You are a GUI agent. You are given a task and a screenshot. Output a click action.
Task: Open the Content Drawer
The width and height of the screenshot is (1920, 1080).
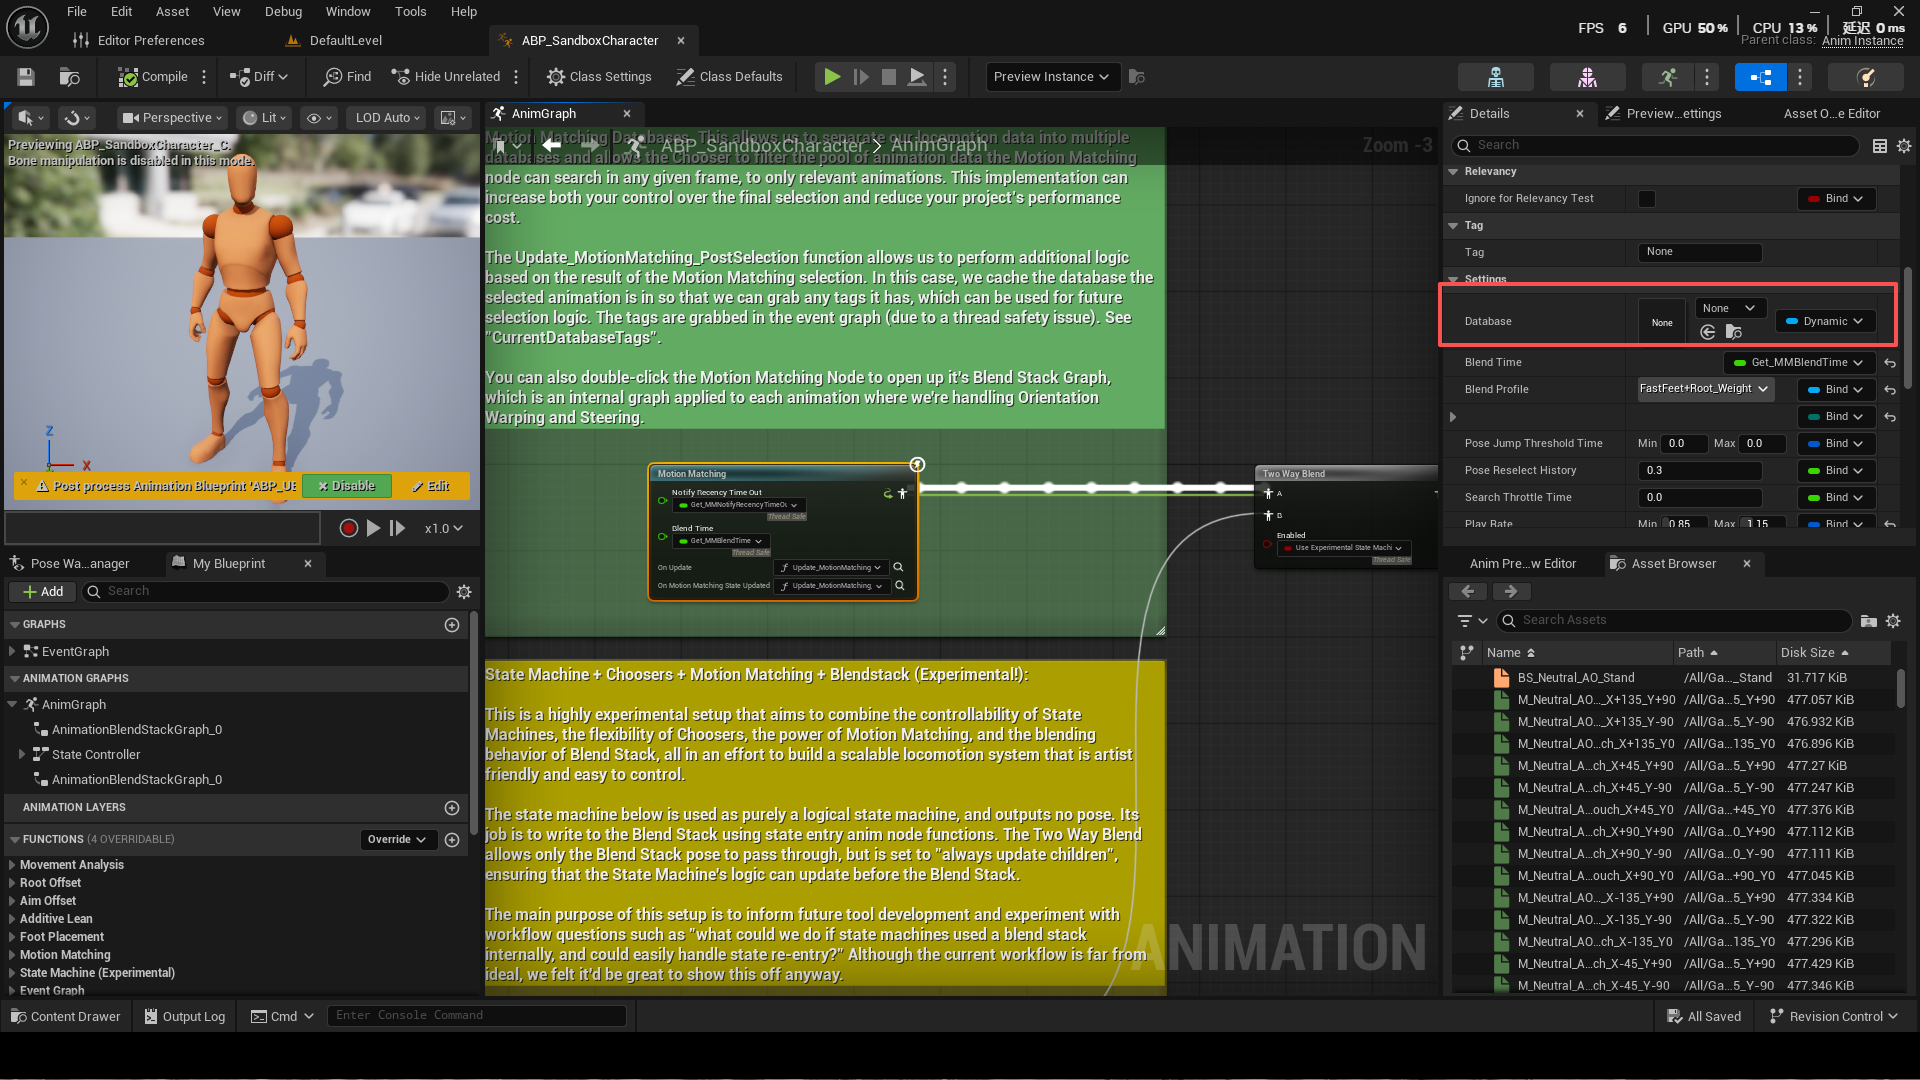66,1016
